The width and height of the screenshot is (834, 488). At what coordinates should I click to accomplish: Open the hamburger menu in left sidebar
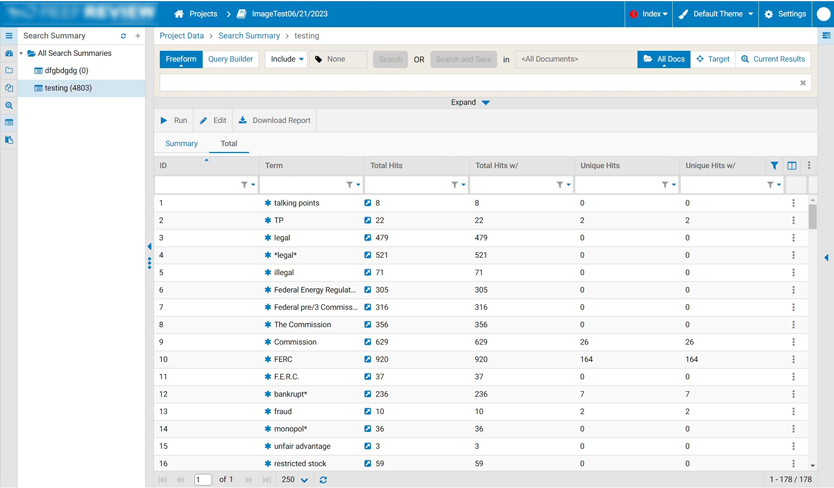coord(9,36)
